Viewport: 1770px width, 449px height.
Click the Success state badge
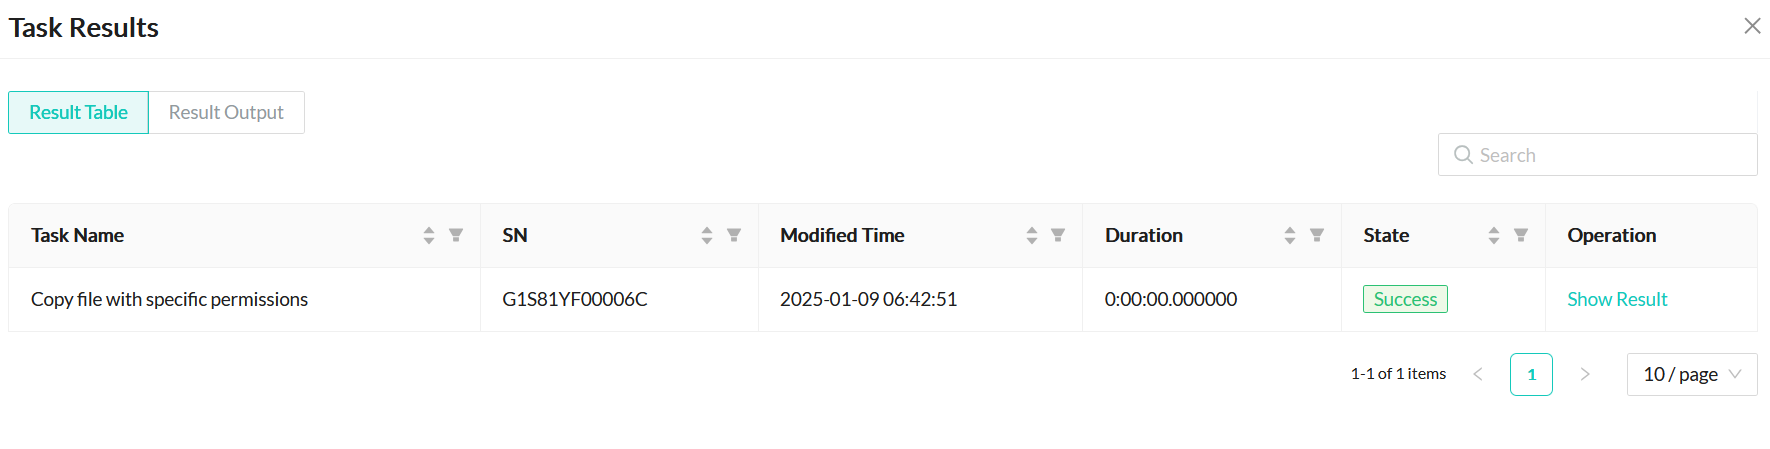click(x=1405, y=299)
